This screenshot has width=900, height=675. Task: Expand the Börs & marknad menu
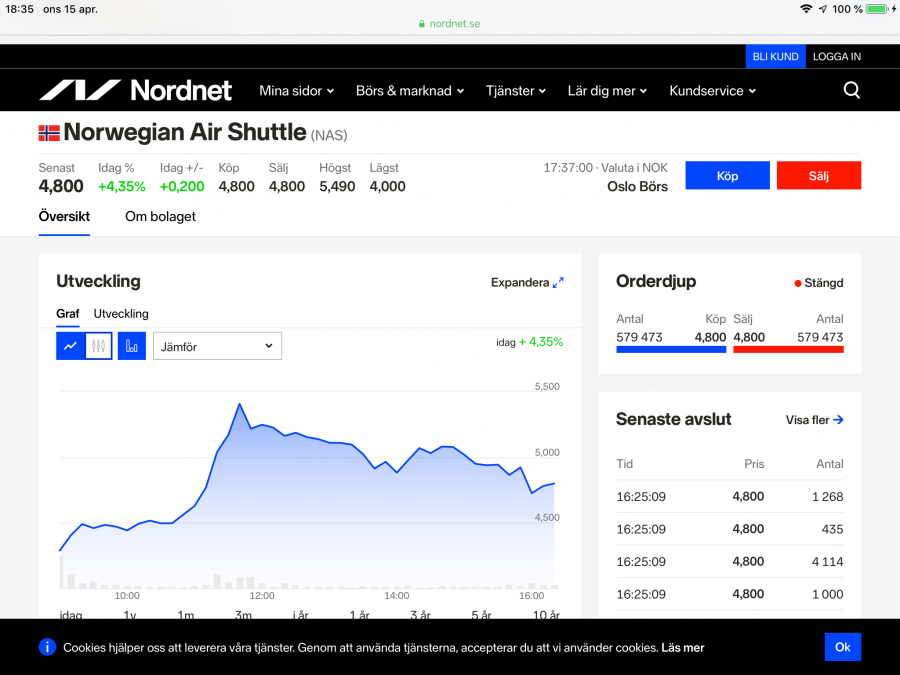point(410,91)
